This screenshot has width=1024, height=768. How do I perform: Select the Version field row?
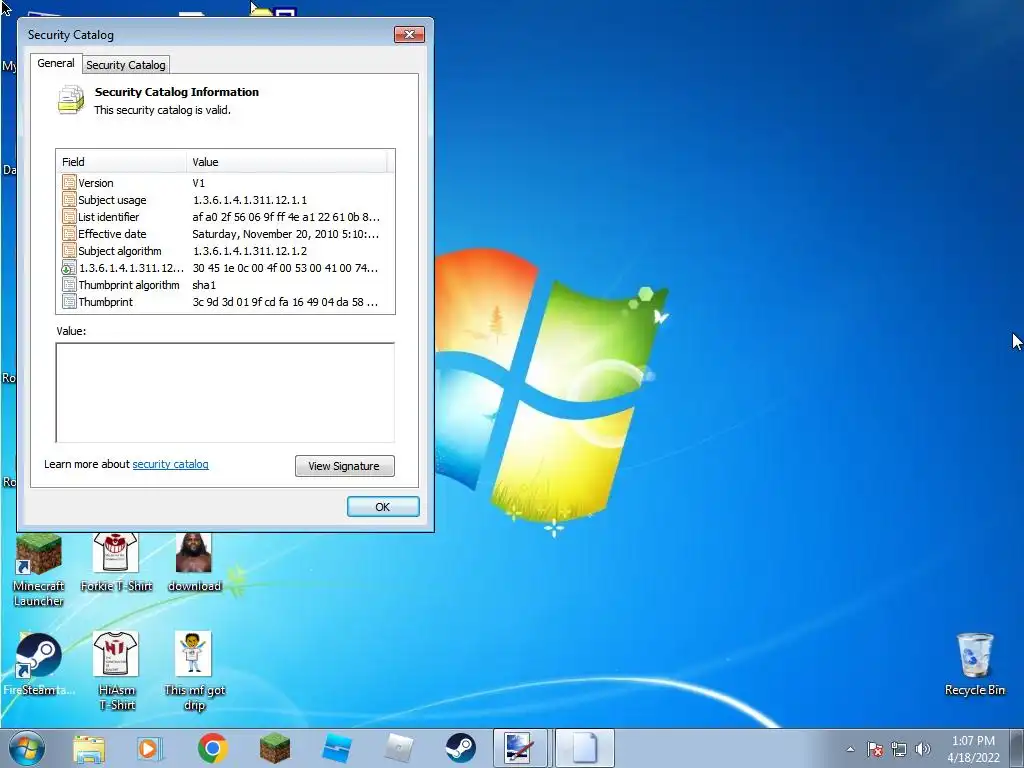(x=225, y=183)
